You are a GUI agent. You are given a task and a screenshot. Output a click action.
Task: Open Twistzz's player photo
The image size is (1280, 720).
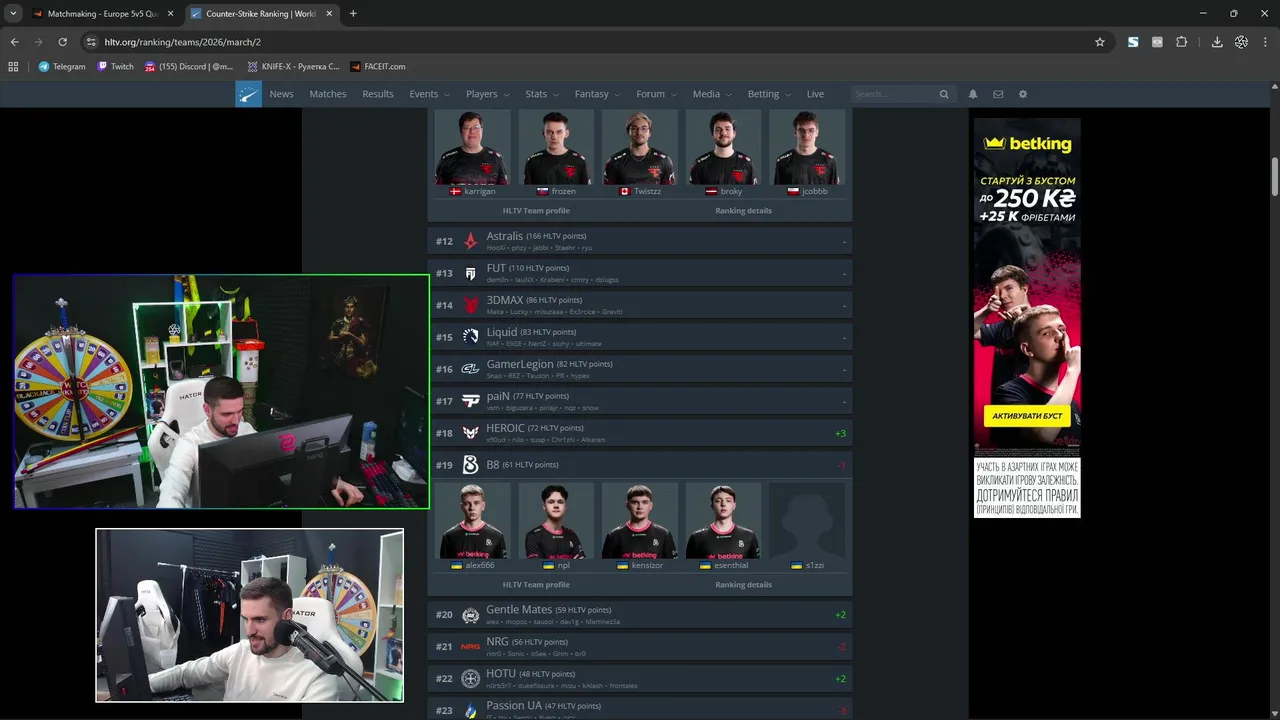(640, 147)
